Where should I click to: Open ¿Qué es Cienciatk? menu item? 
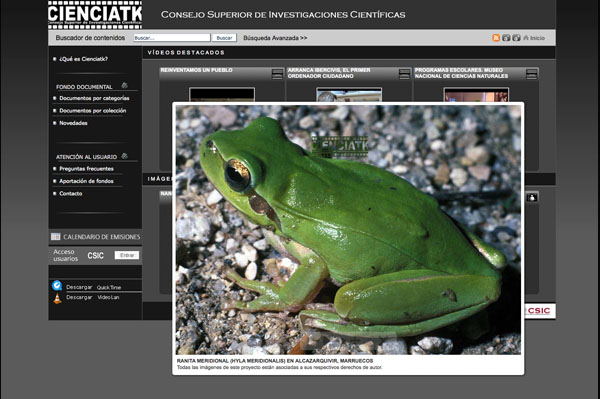point(83,59)
